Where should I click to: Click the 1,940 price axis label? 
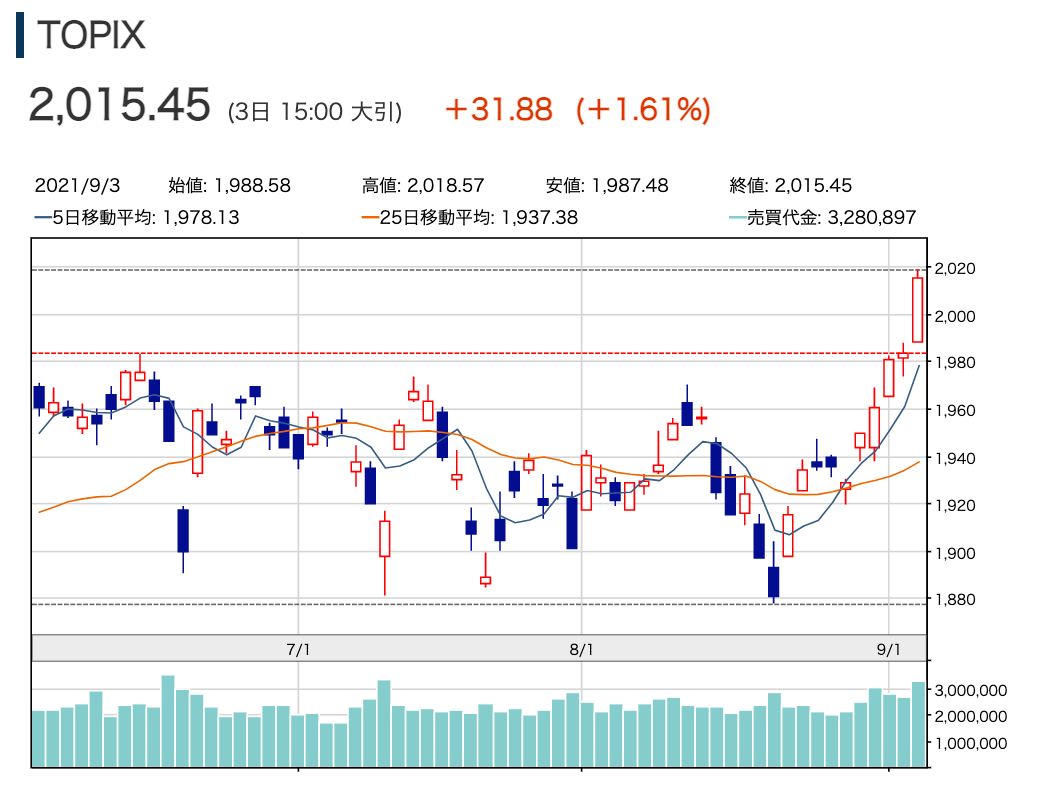pos(955,458)
